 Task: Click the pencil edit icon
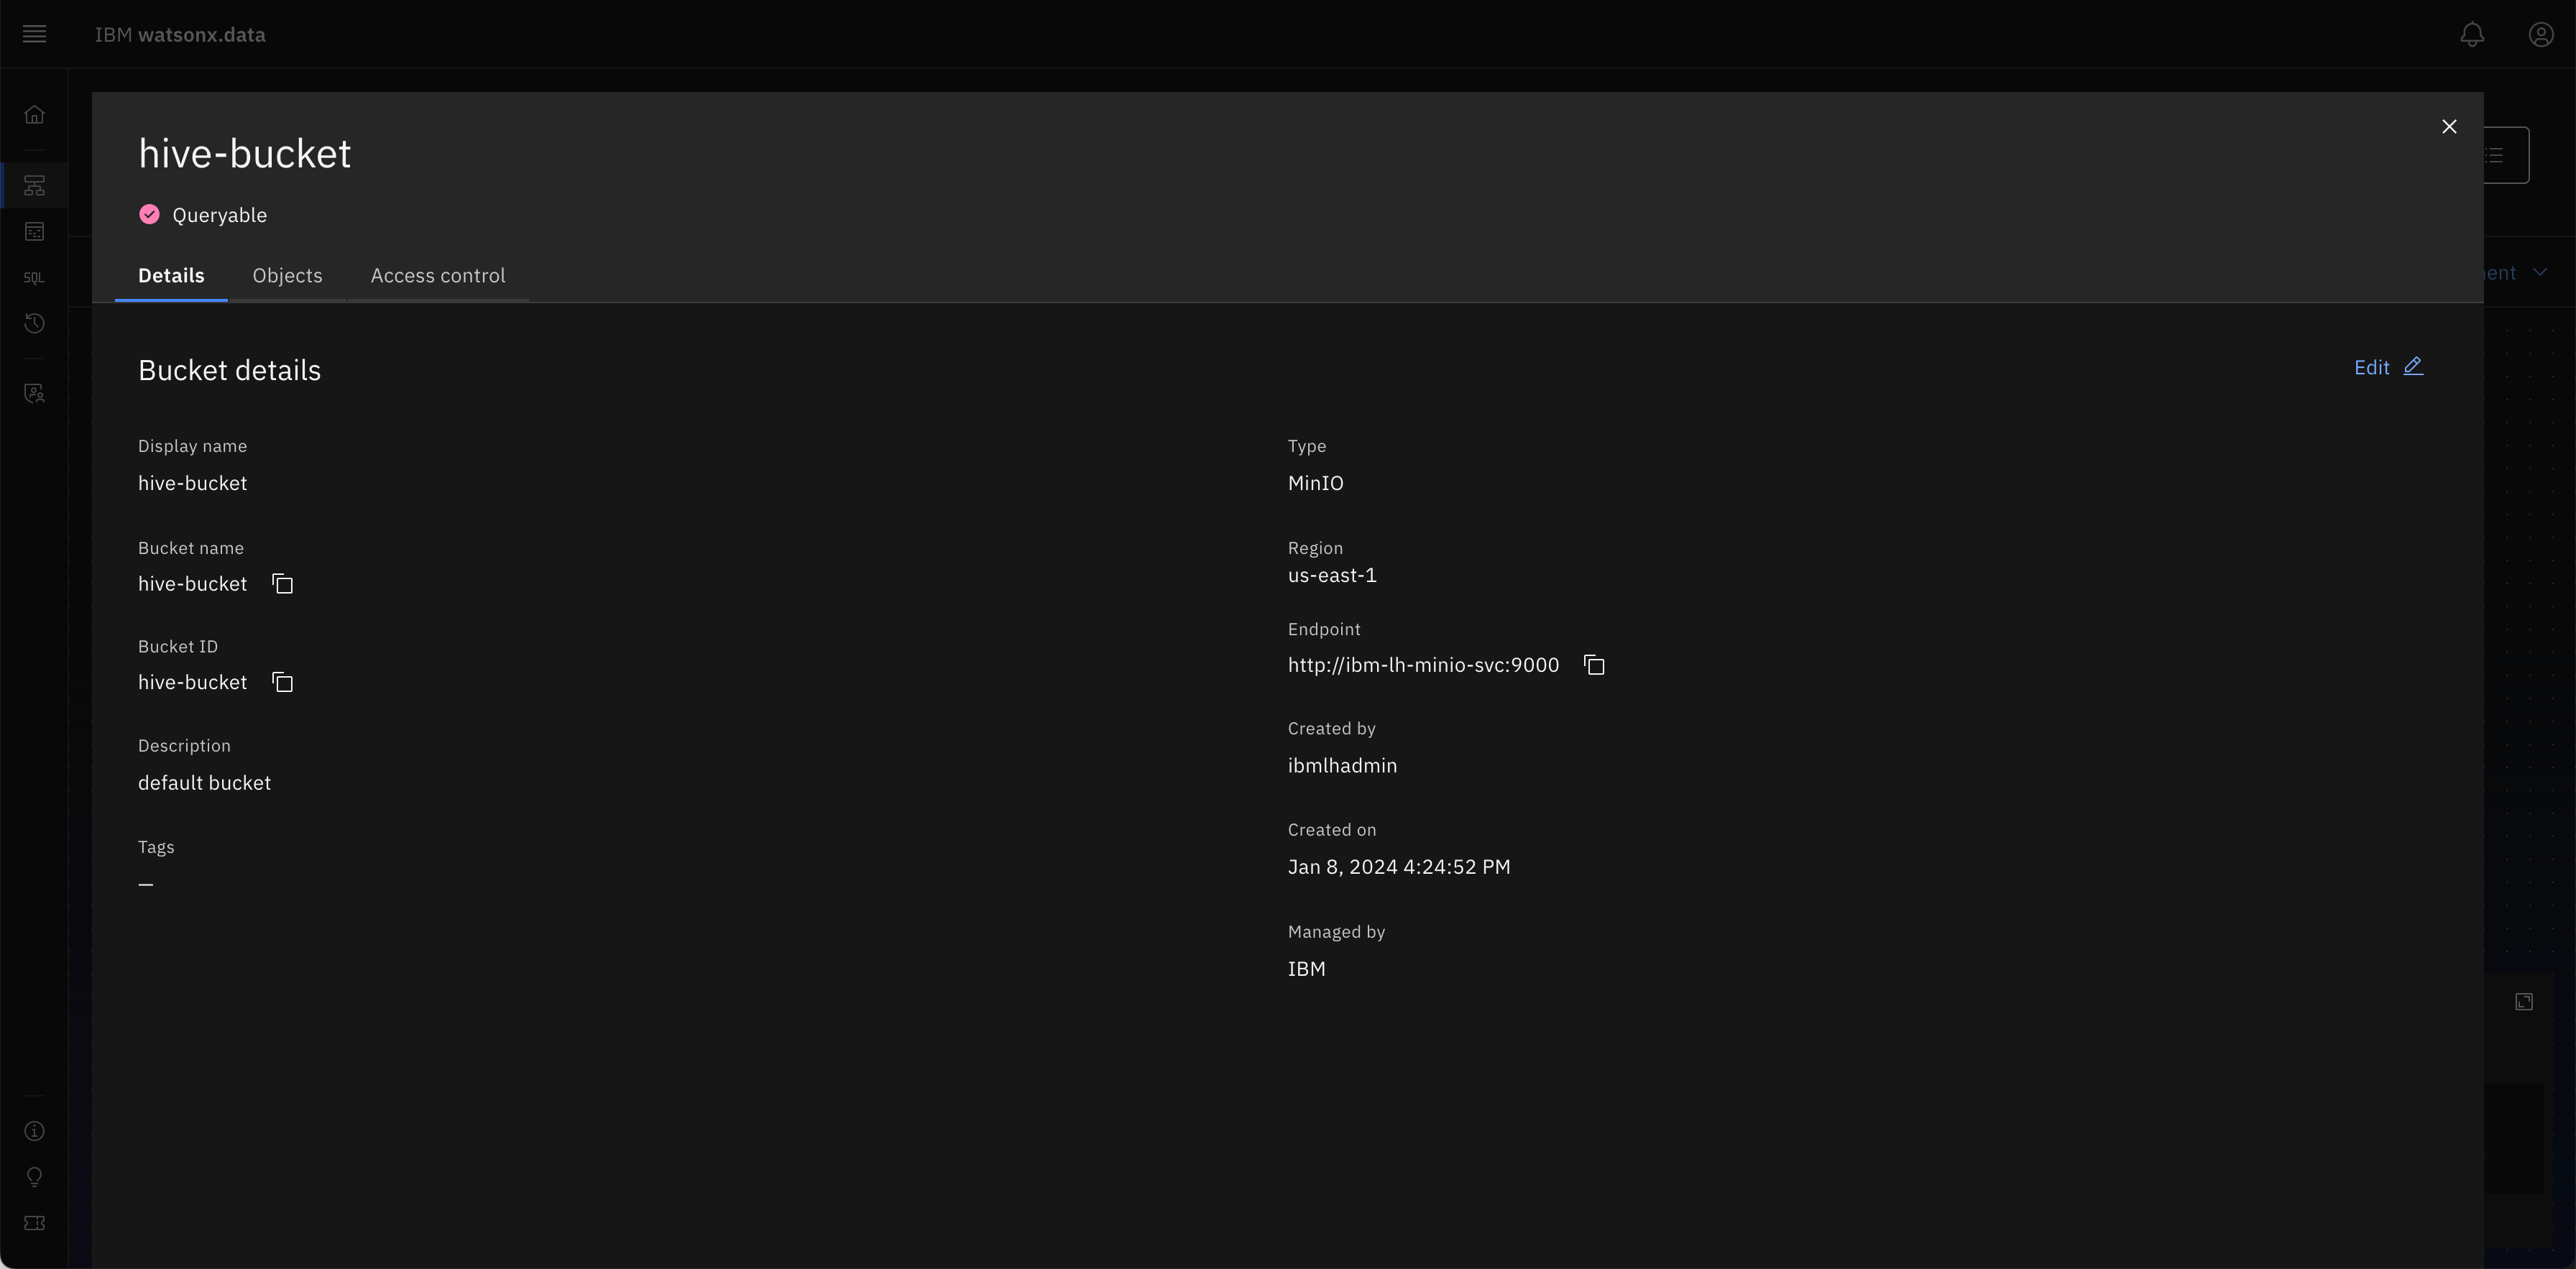pos(2413,366)
